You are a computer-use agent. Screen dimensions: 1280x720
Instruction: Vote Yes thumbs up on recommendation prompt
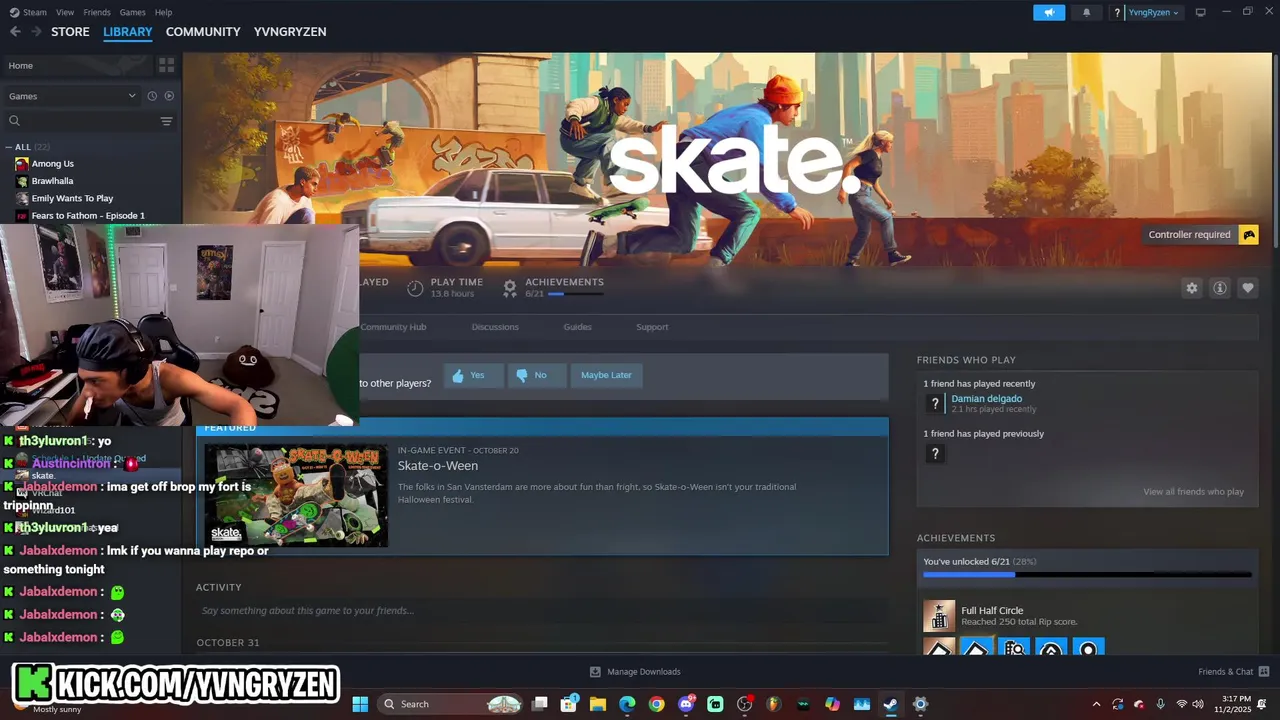(x=473, y=375)
